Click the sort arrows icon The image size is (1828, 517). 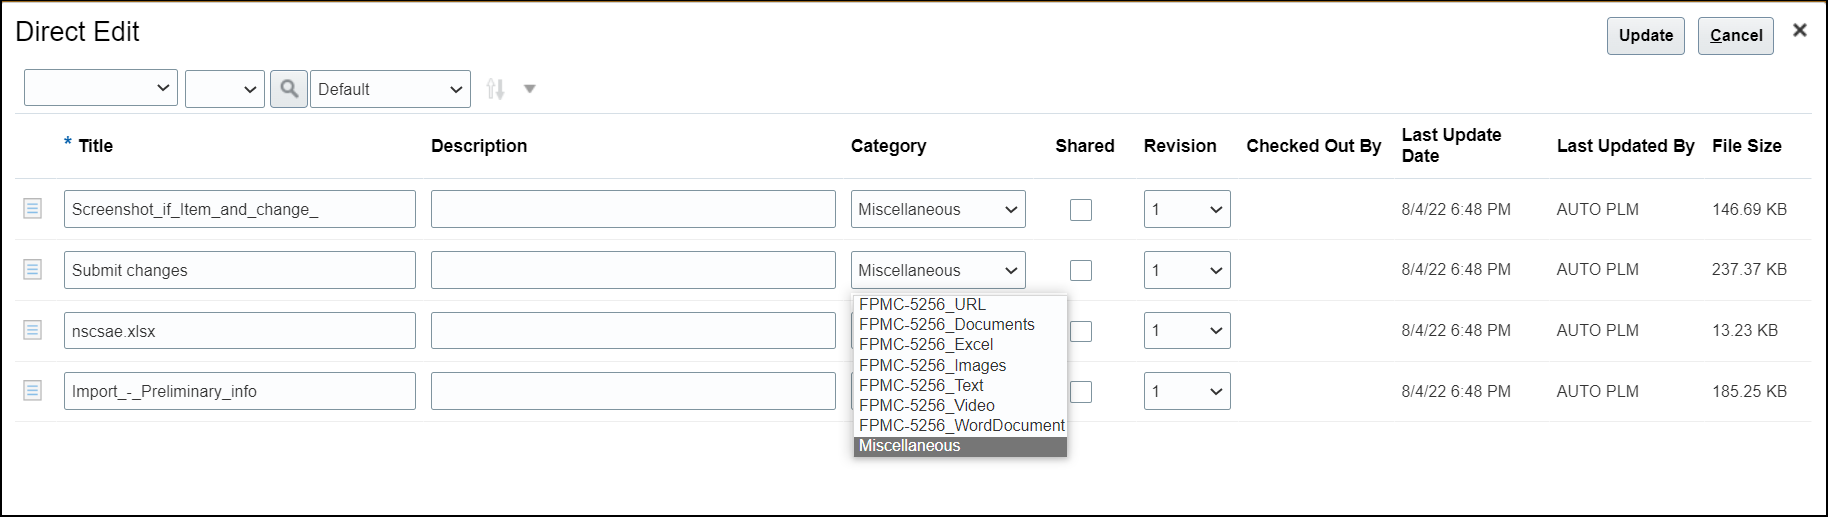(x=495, y=89)
